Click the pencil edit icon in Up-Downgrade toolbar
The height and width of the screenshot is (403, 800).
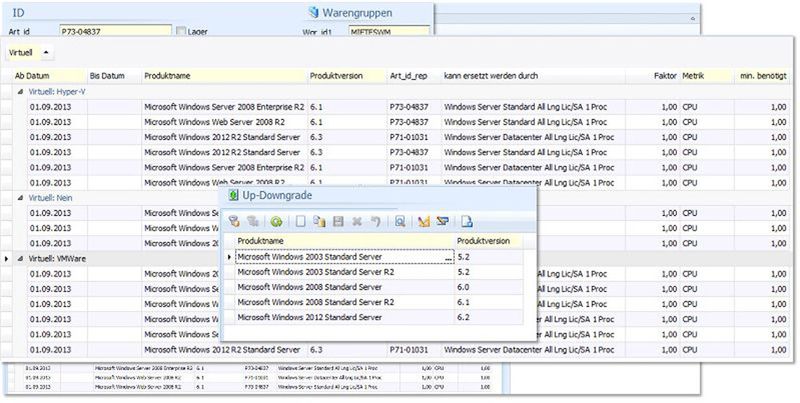(423, 221)
